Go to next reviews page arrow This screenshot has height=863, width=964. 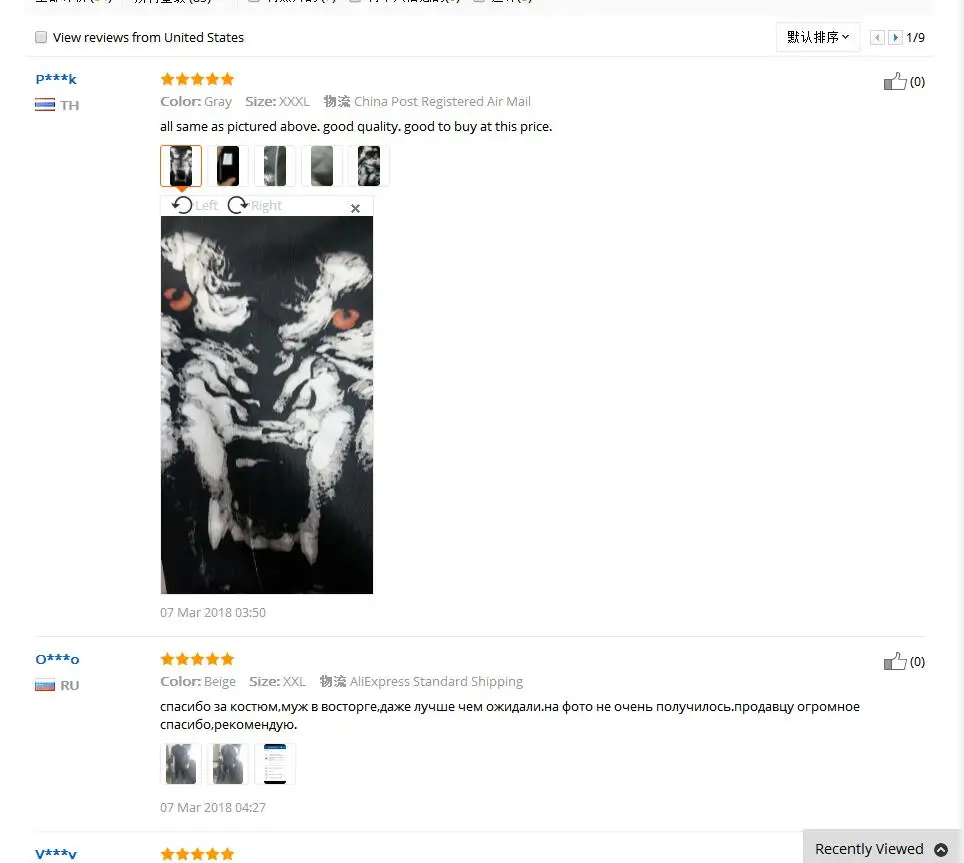tap(895, 37)
